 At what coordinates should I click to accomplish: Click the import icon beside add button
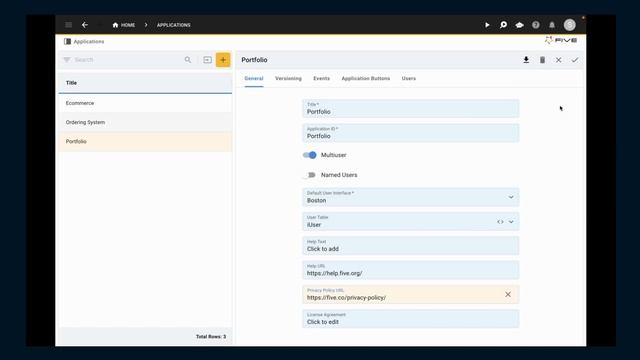207,60
